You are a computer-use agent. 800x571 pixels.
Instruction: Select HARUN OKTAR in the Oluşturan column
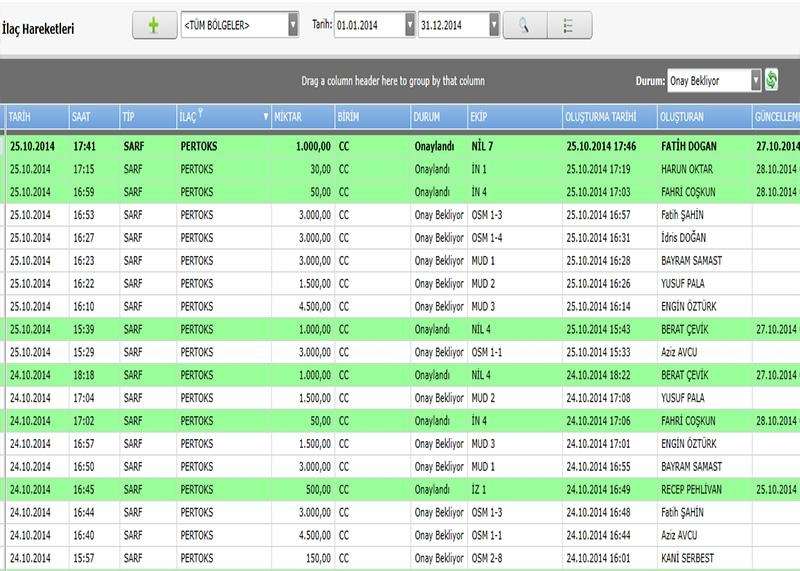point(687,169)
